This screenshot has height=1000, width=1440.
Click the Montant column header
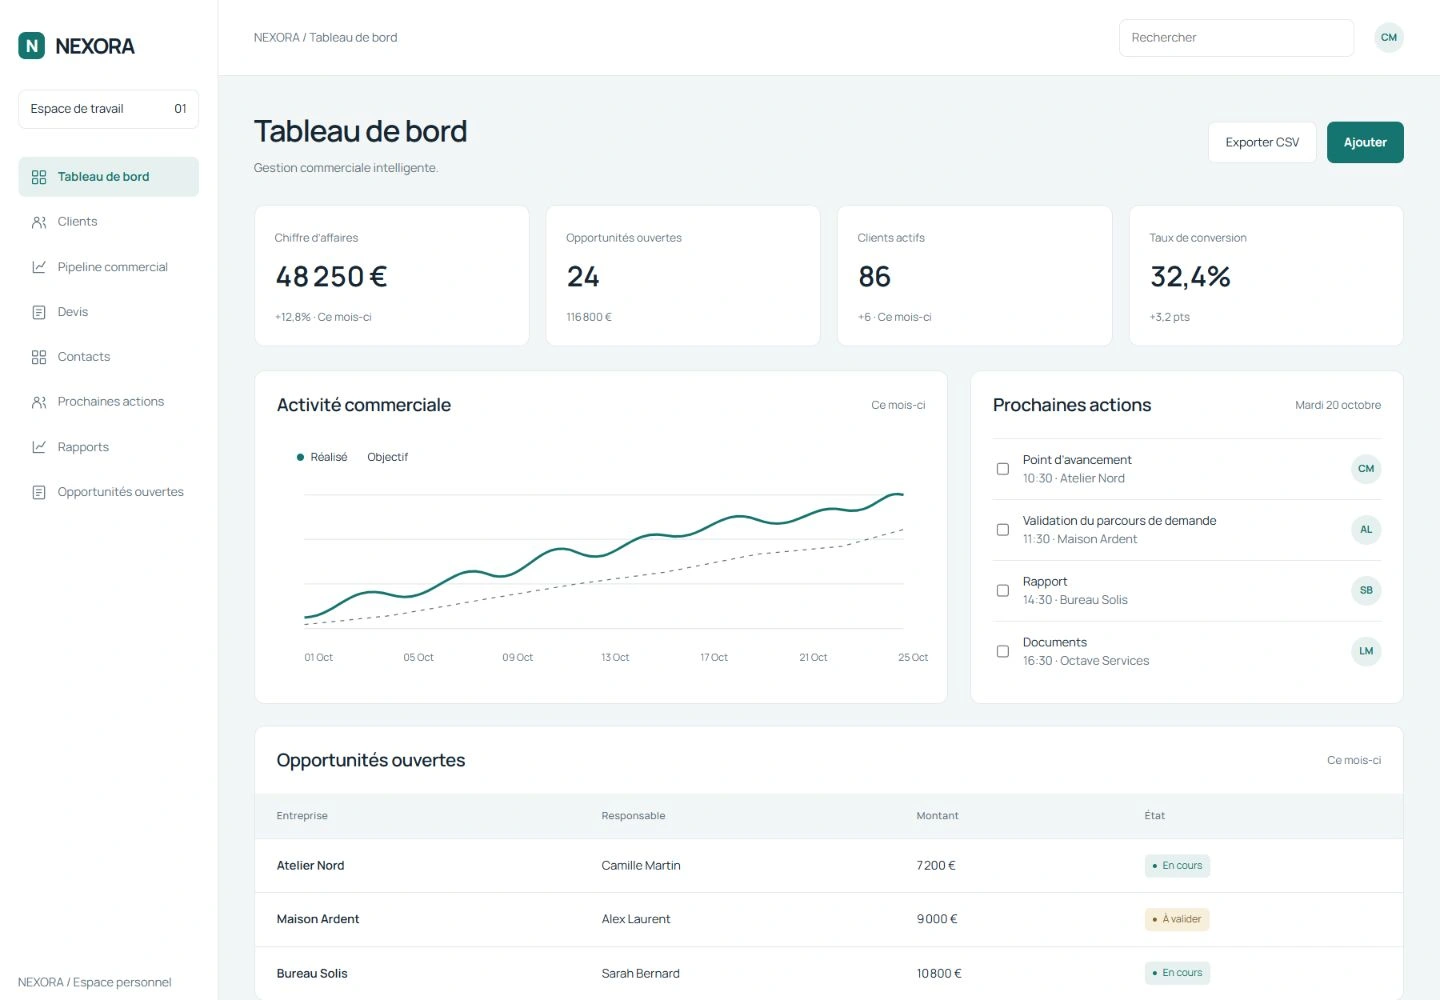coord(937,816)
